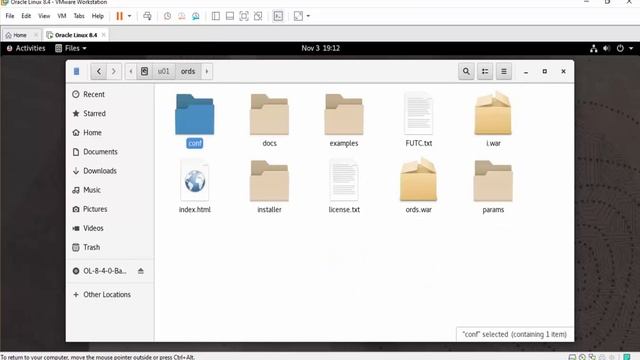This screenshot has height=360, width=640.
Task: Open the snapshot manager icon
Action: [196, 16]
